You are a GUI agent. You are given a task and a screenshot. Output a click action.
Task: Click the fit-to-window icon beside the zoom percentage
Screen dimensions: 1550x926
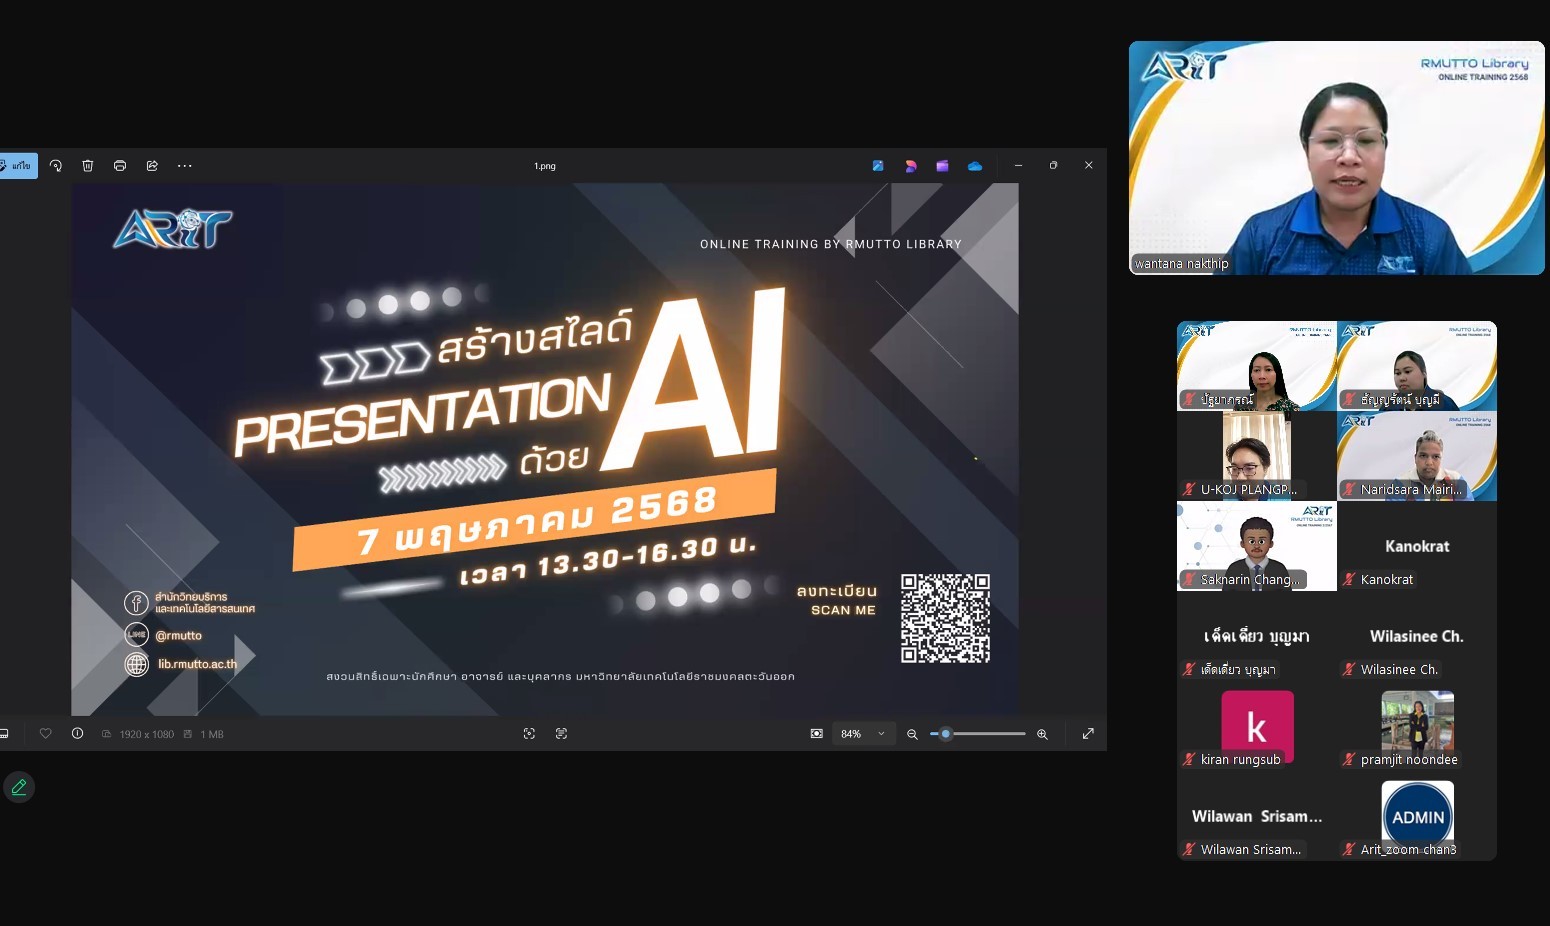(817, 734)
